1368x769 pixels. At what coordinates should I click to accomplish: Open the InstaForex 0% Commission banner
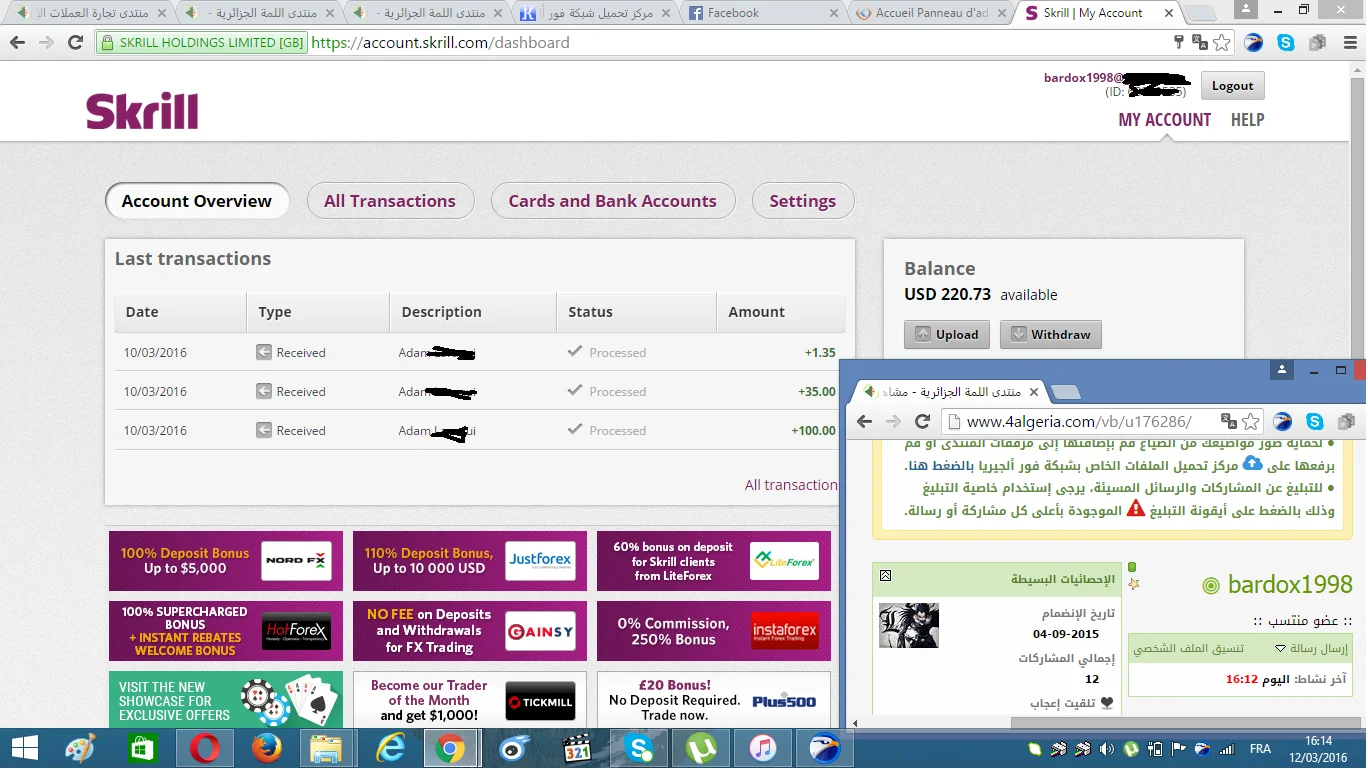pyautogui.click(x=714, y=631)
